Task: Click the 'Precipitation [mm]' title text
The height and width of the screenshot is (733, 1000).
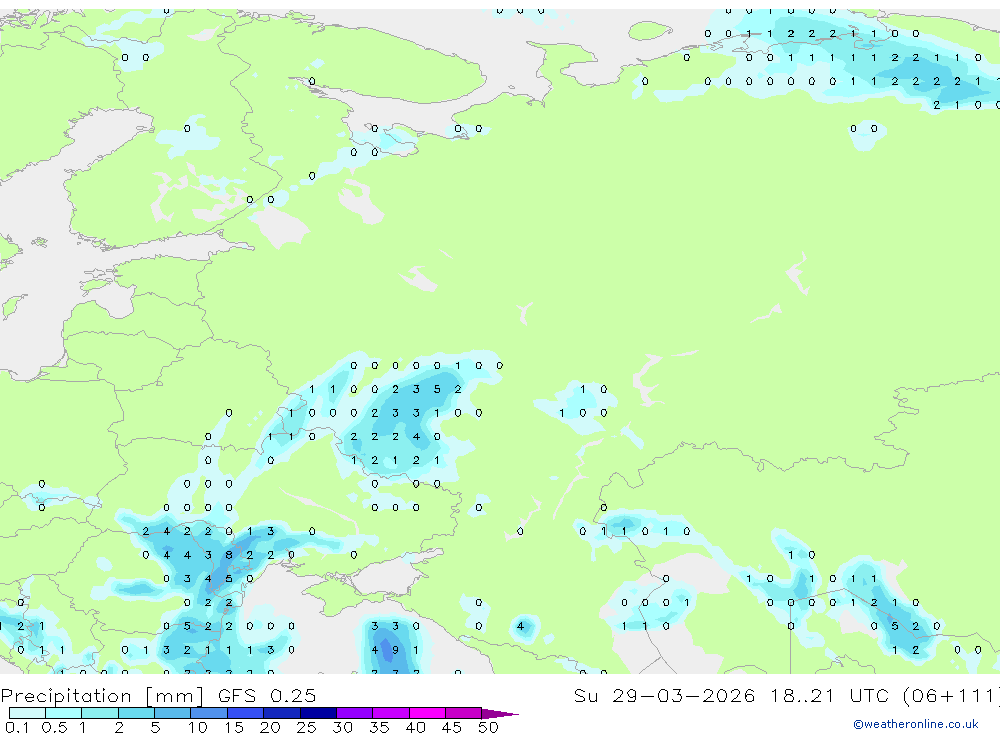Action: (102, 696)
